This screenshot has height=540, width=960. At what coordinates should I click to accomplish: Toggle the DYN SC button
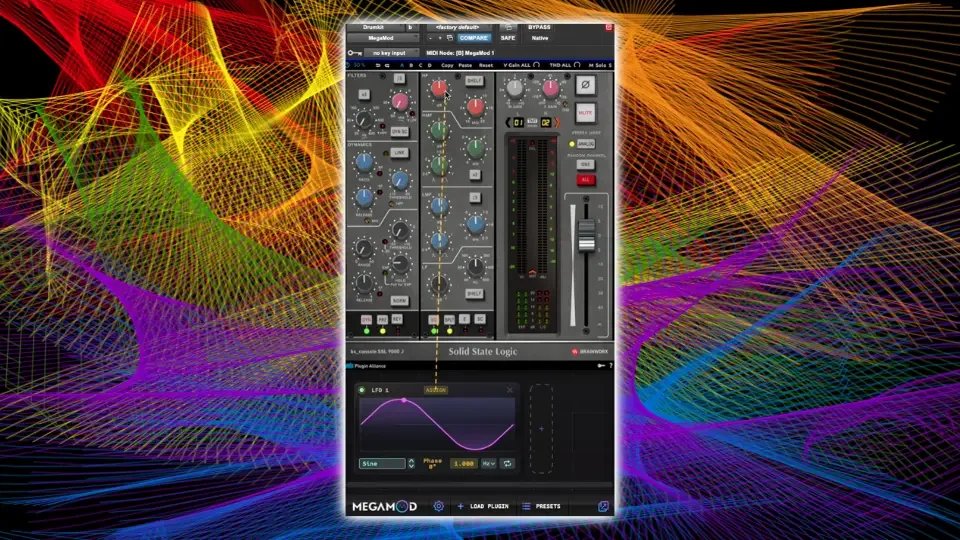pos(399,132)
